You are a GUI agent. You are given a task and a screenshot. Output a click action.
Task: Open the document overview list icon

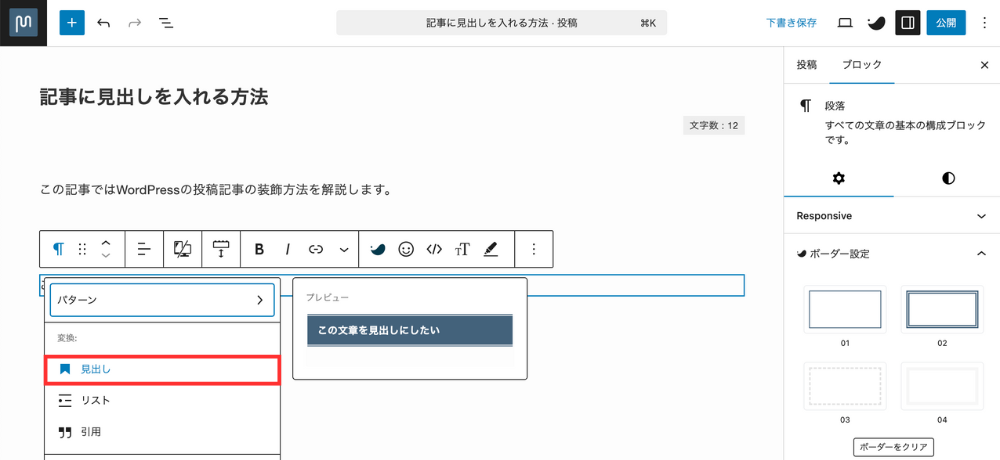click(166, 22)
